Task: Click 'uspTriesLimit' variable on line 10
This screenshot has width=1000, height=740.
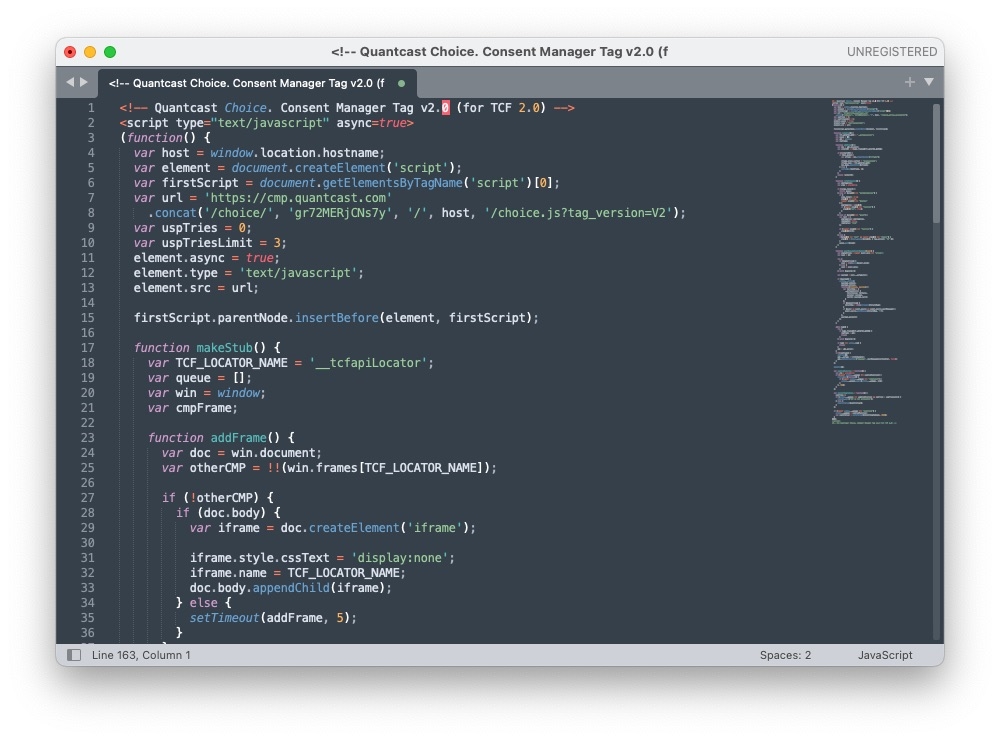Action: point(207,243)
